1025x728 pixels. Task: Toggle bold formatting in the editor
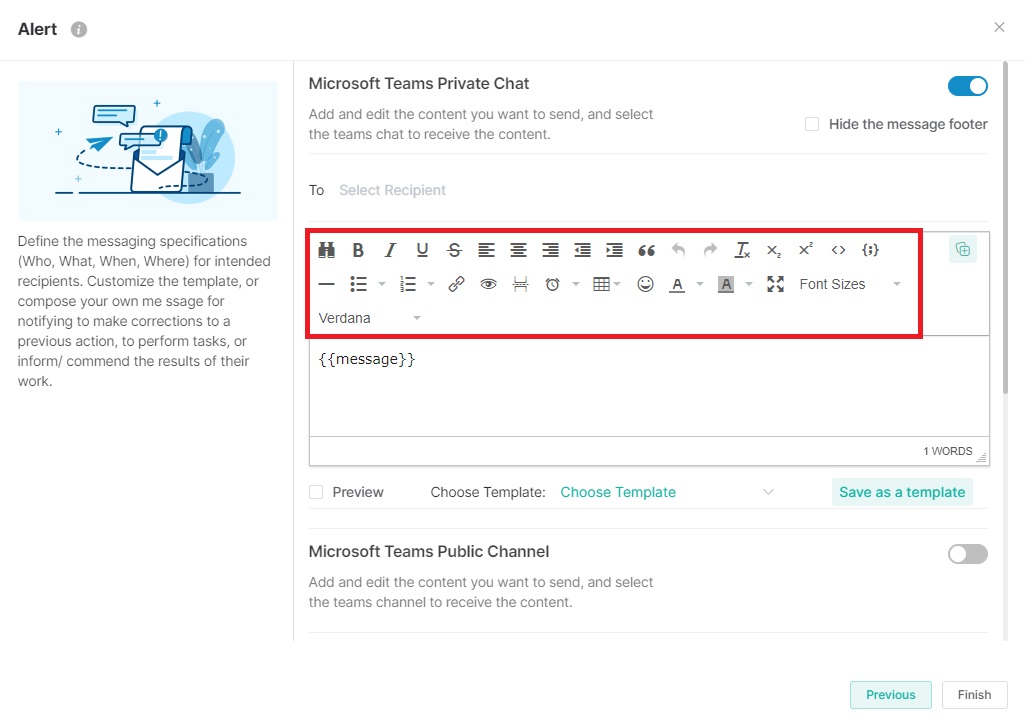click(x=358, y=250)
